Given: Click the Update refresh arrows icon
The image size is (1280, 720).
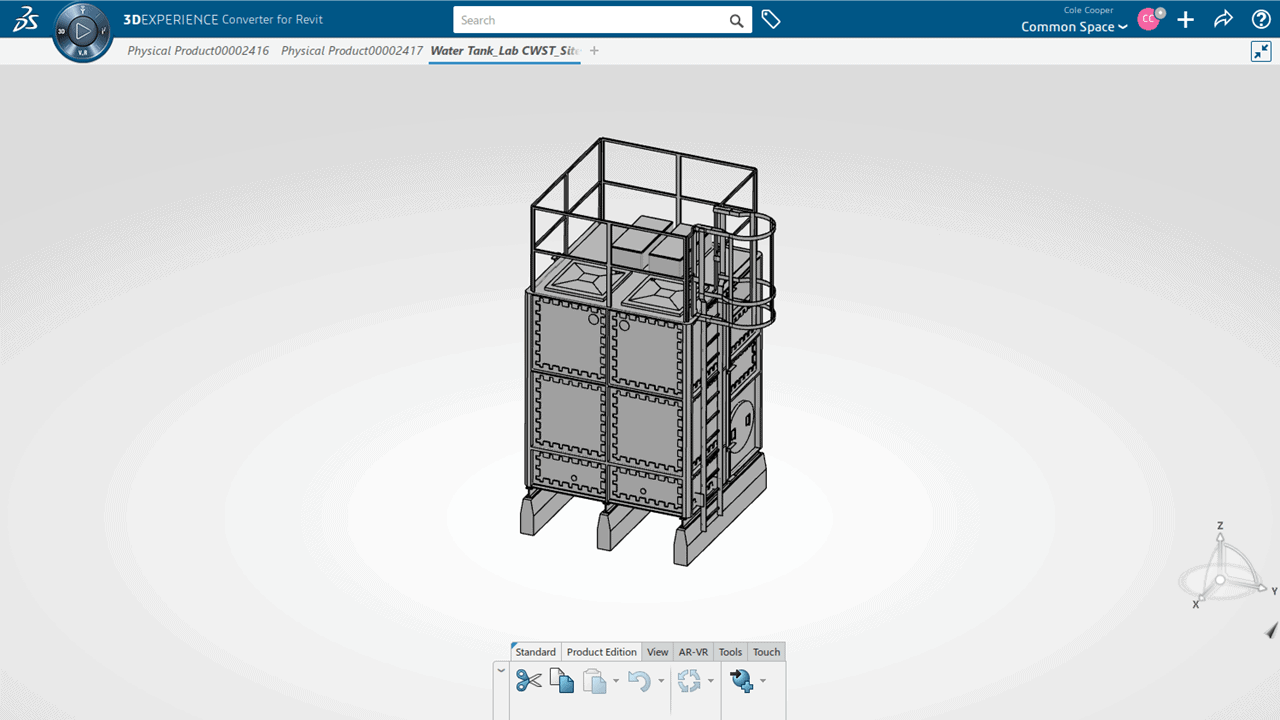Looking at the screenshot, I should (x=689, y=681).
